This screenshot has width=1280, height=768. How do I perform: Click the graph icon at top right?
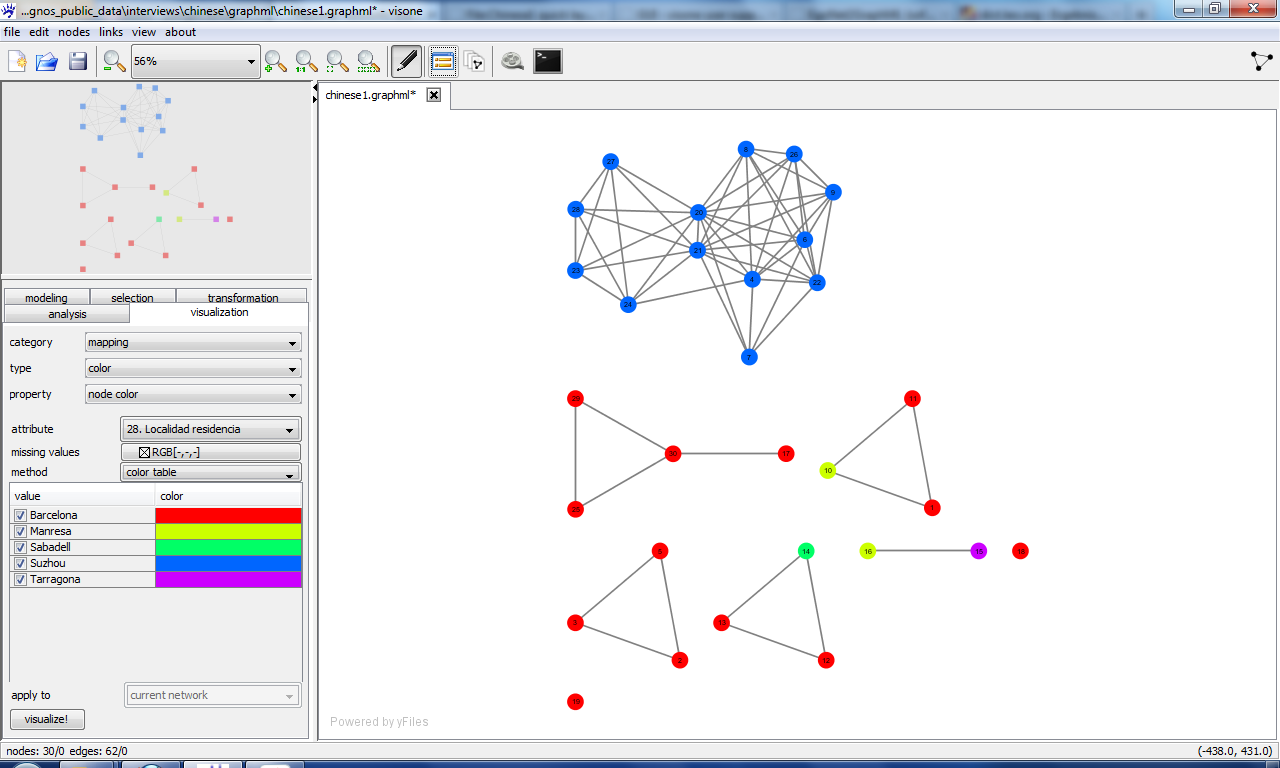coord(1262,61)
